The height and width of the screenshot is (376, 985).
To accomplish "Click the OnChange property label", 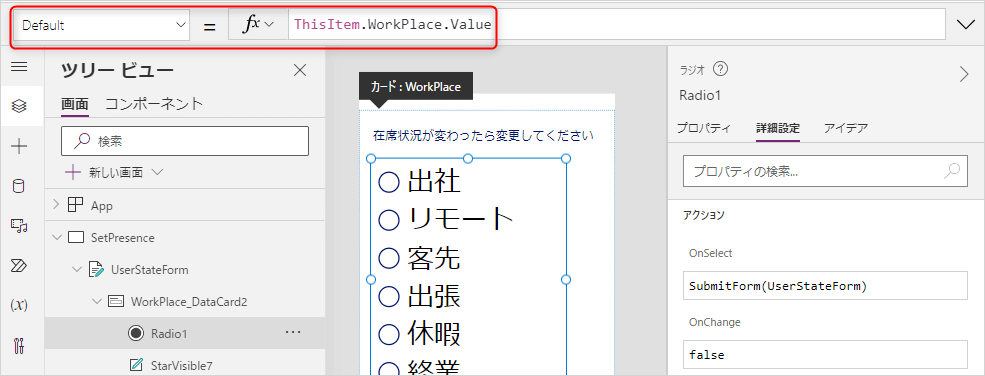I will pyautogui.click(x=714, y=323).
